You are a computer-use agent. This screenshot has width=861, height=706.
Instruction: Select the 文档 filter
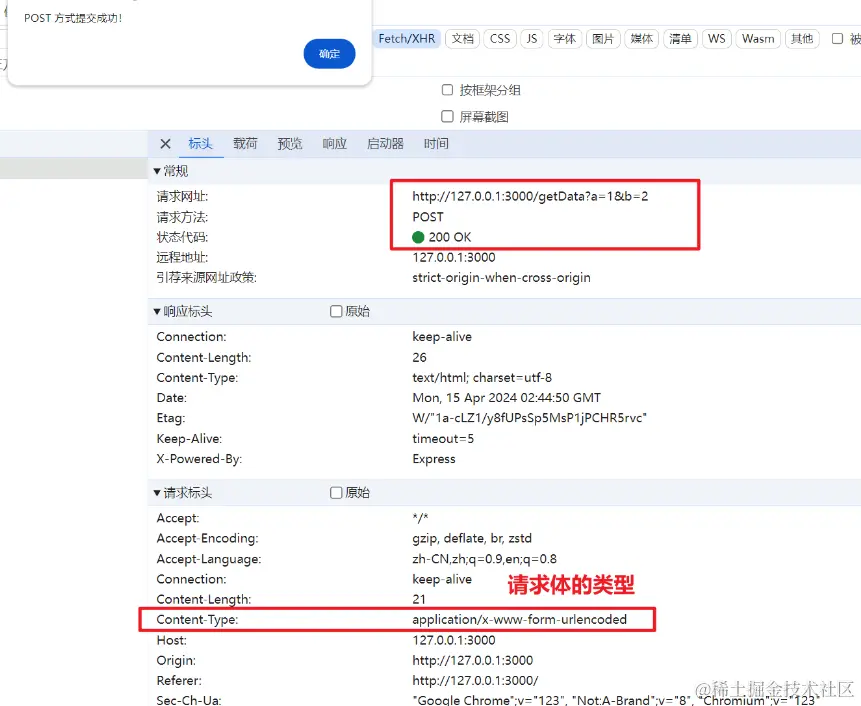tap(462, 39)
